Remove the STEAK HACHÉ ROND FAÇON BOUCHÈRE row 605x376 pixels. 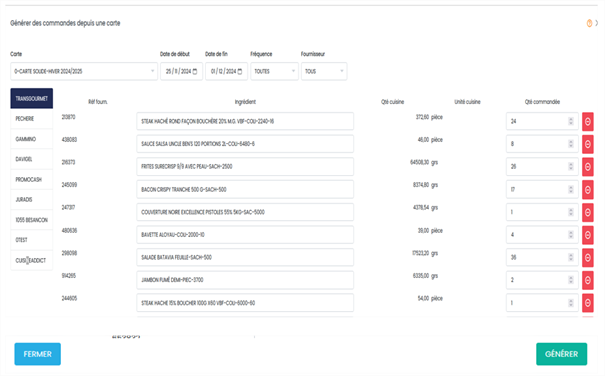pos(588,121)
